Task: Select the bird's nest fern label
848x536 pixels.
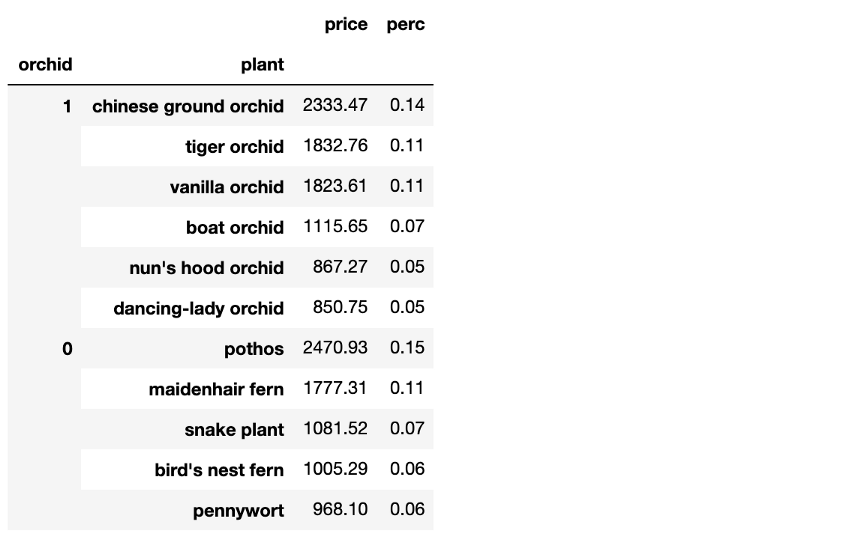Action: [x=219, y=470]
